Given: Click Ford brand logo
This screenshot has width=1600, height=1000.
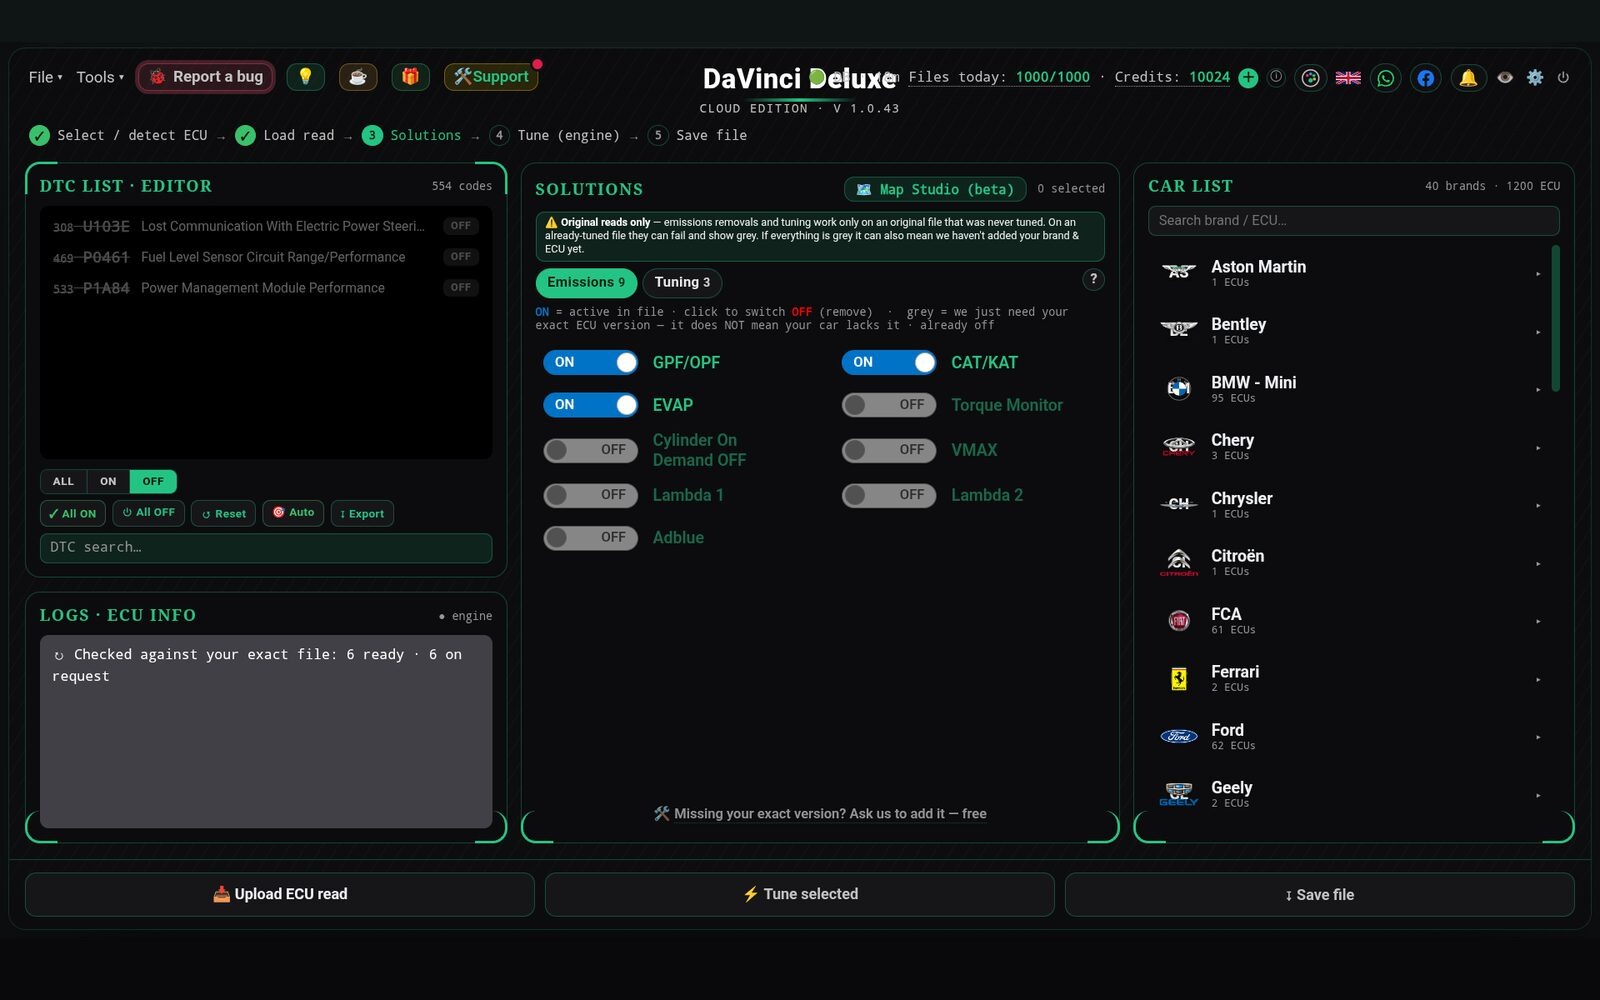Looking at the screenshot, I should [x=1179, y=736].
